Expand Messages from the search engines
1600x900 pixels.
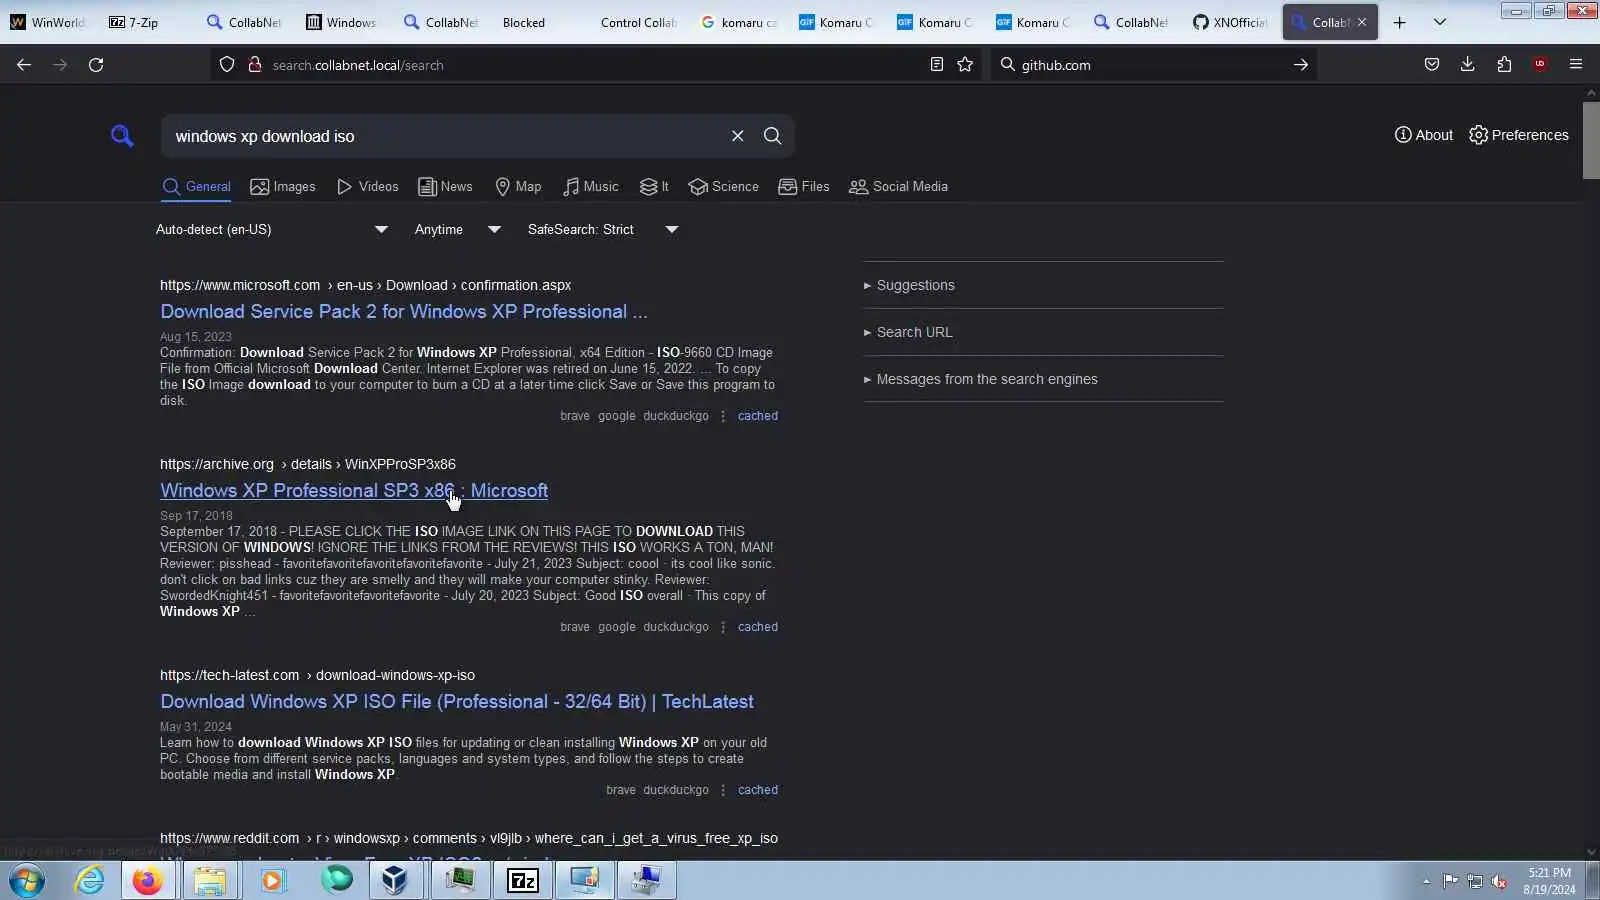click(981, 379)
